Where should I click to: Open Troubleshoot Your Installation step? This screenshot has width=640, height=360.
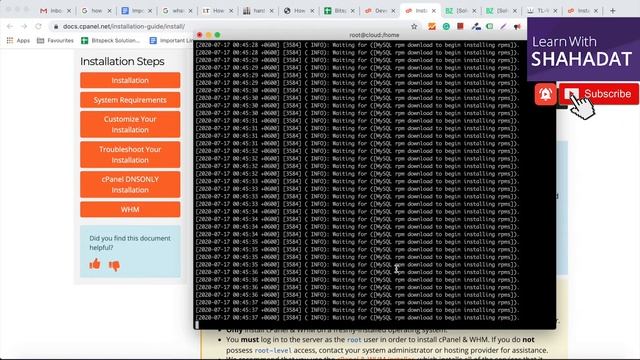(130, 155)
